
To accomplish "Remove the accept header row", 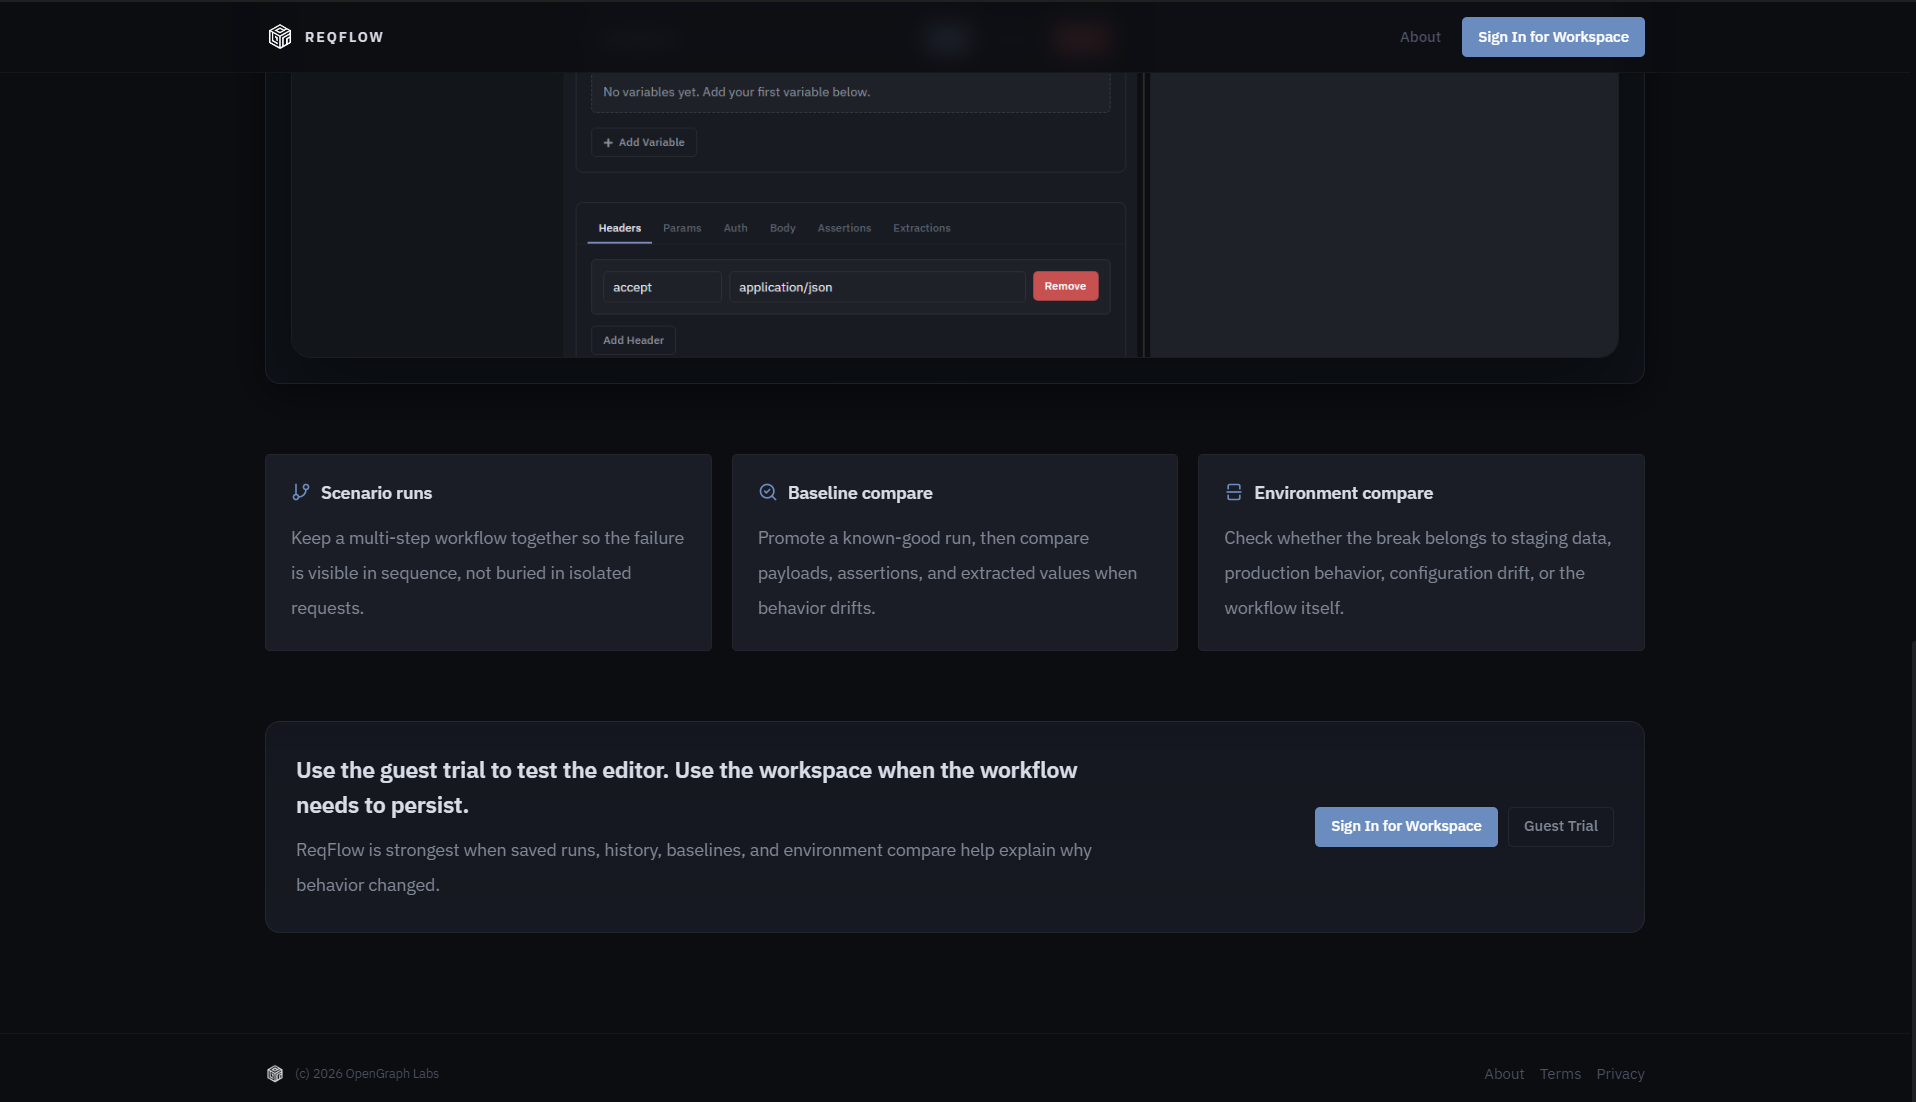I will point(1065,285).
